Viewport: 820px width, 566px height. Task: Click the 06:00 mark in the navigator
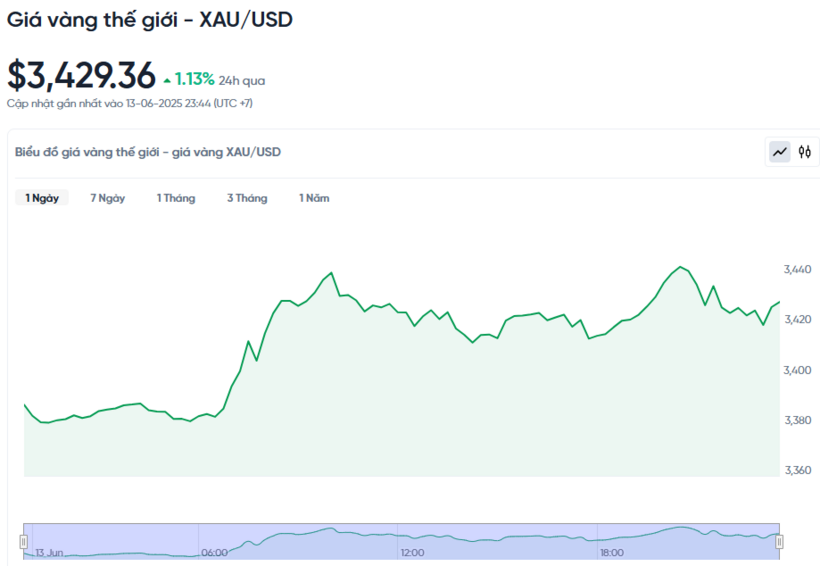point(214,552)
